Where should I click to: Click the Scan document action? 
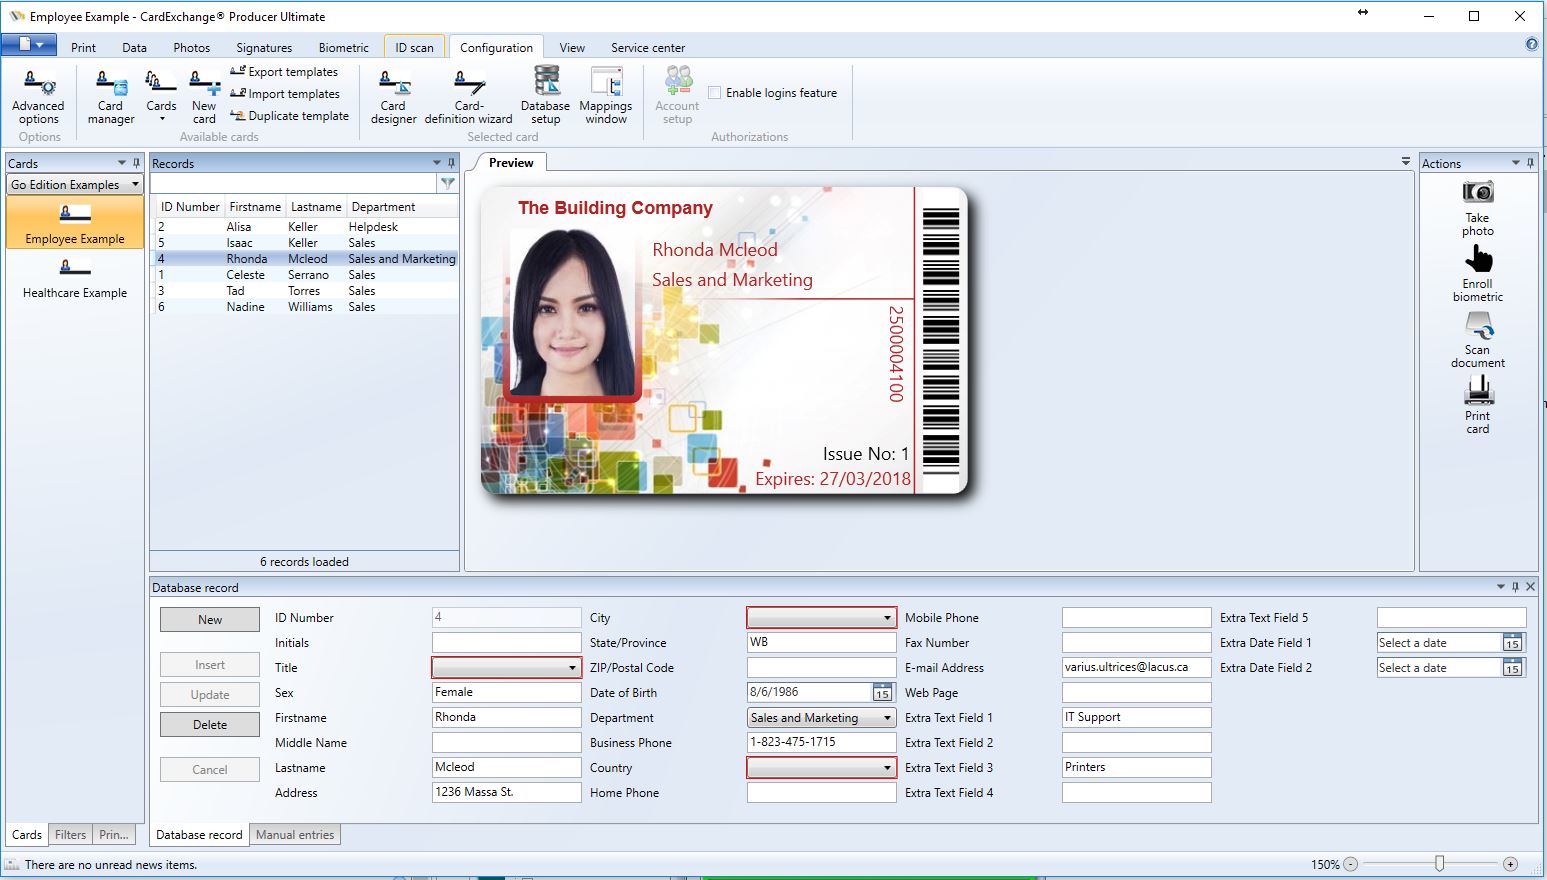coord(1477,339)
